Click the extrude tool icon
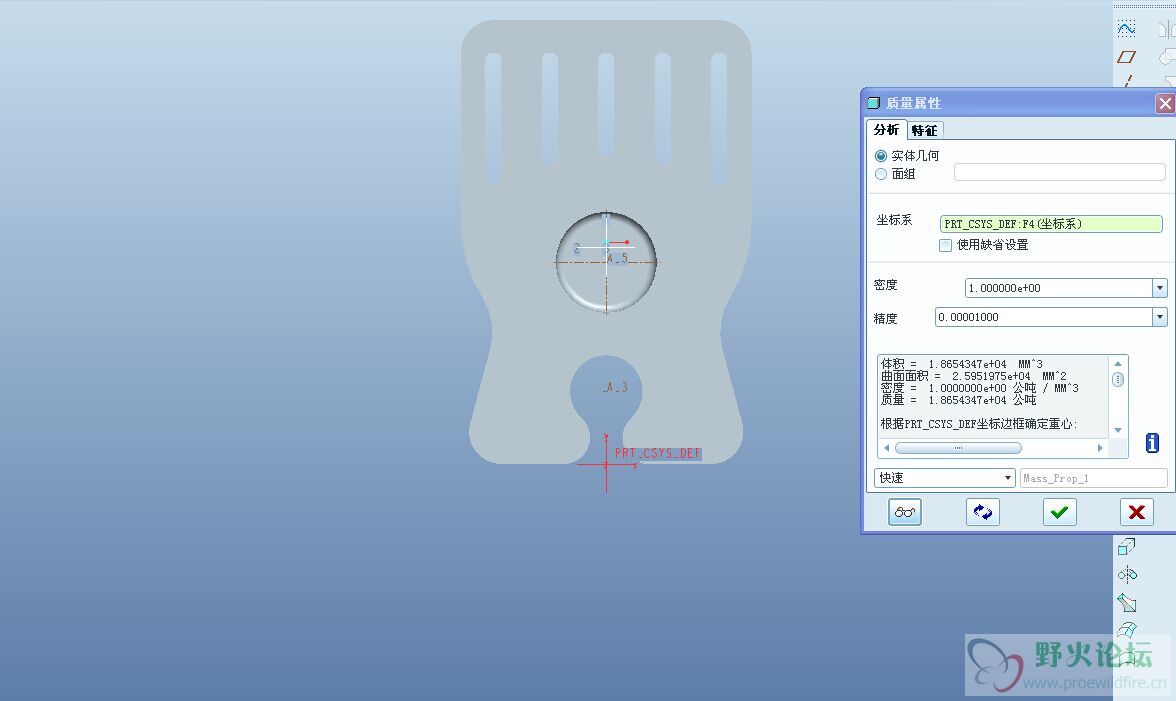This screenshot has height=701, width=1176. click(1126, 547)
